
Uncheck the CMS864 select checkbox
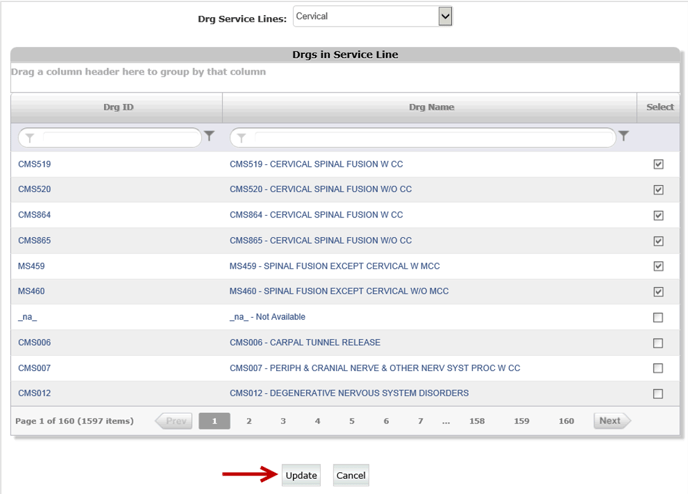pos(658,215)
